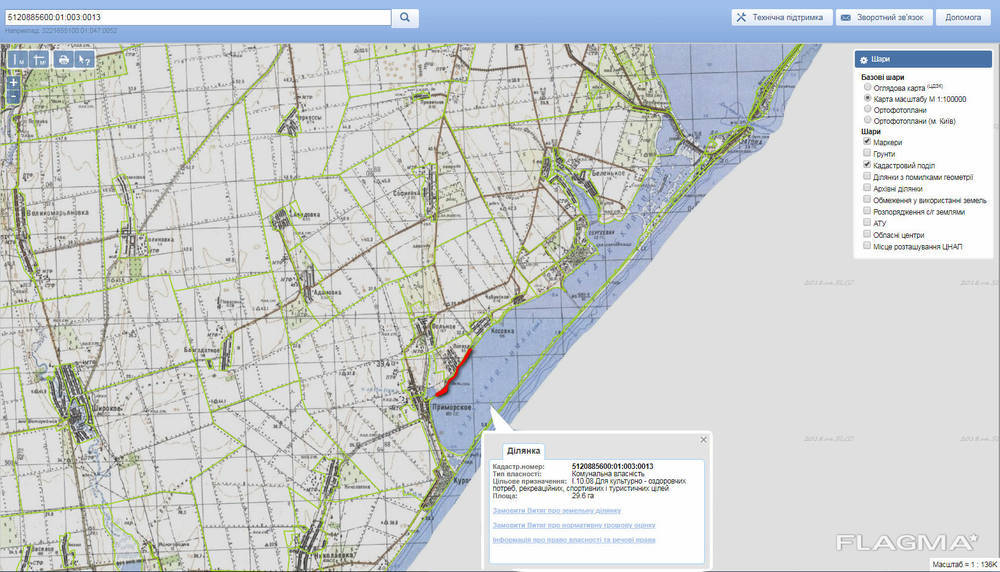
Task: Open the Допомога help button
Action: [963, 17]
